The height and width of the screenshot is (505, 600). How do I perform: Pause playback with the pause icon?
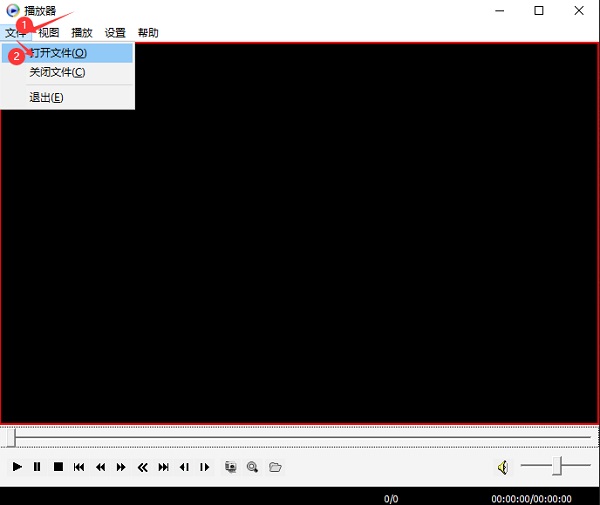pos(37,467)
